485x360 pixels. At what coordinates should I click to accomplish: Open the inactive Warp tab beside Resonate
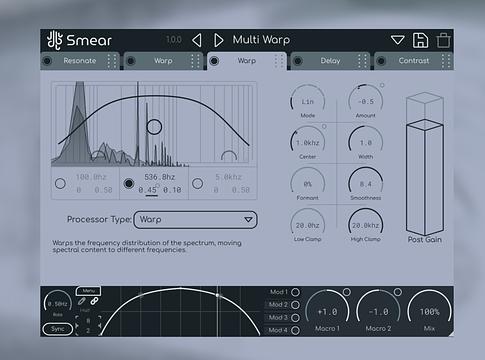pyautogui.click(x=163, y=61)
